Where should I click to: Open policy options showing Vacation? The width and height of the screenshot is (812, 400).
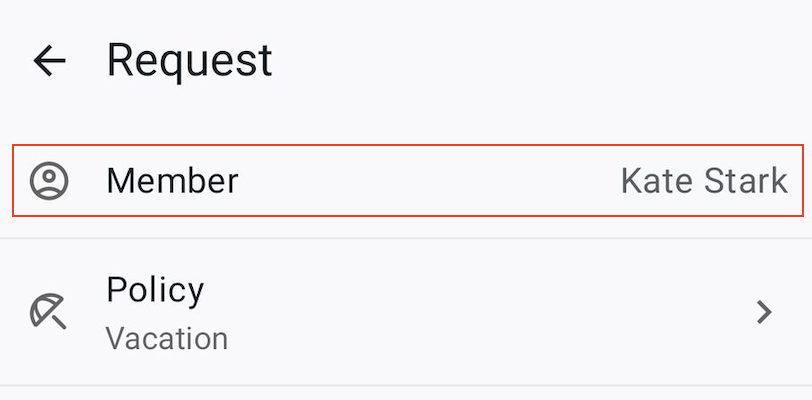(407, 312)
